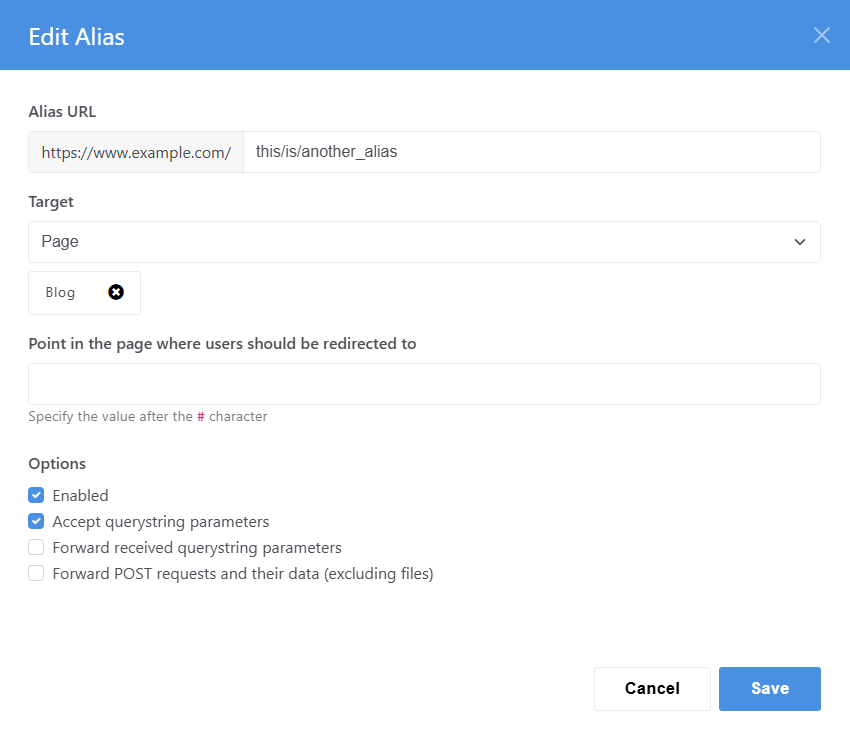The width and height of the screenshot is (850, 740).
Task: Remove the Blog page with its X icon
Action: [x=116, y=292]
